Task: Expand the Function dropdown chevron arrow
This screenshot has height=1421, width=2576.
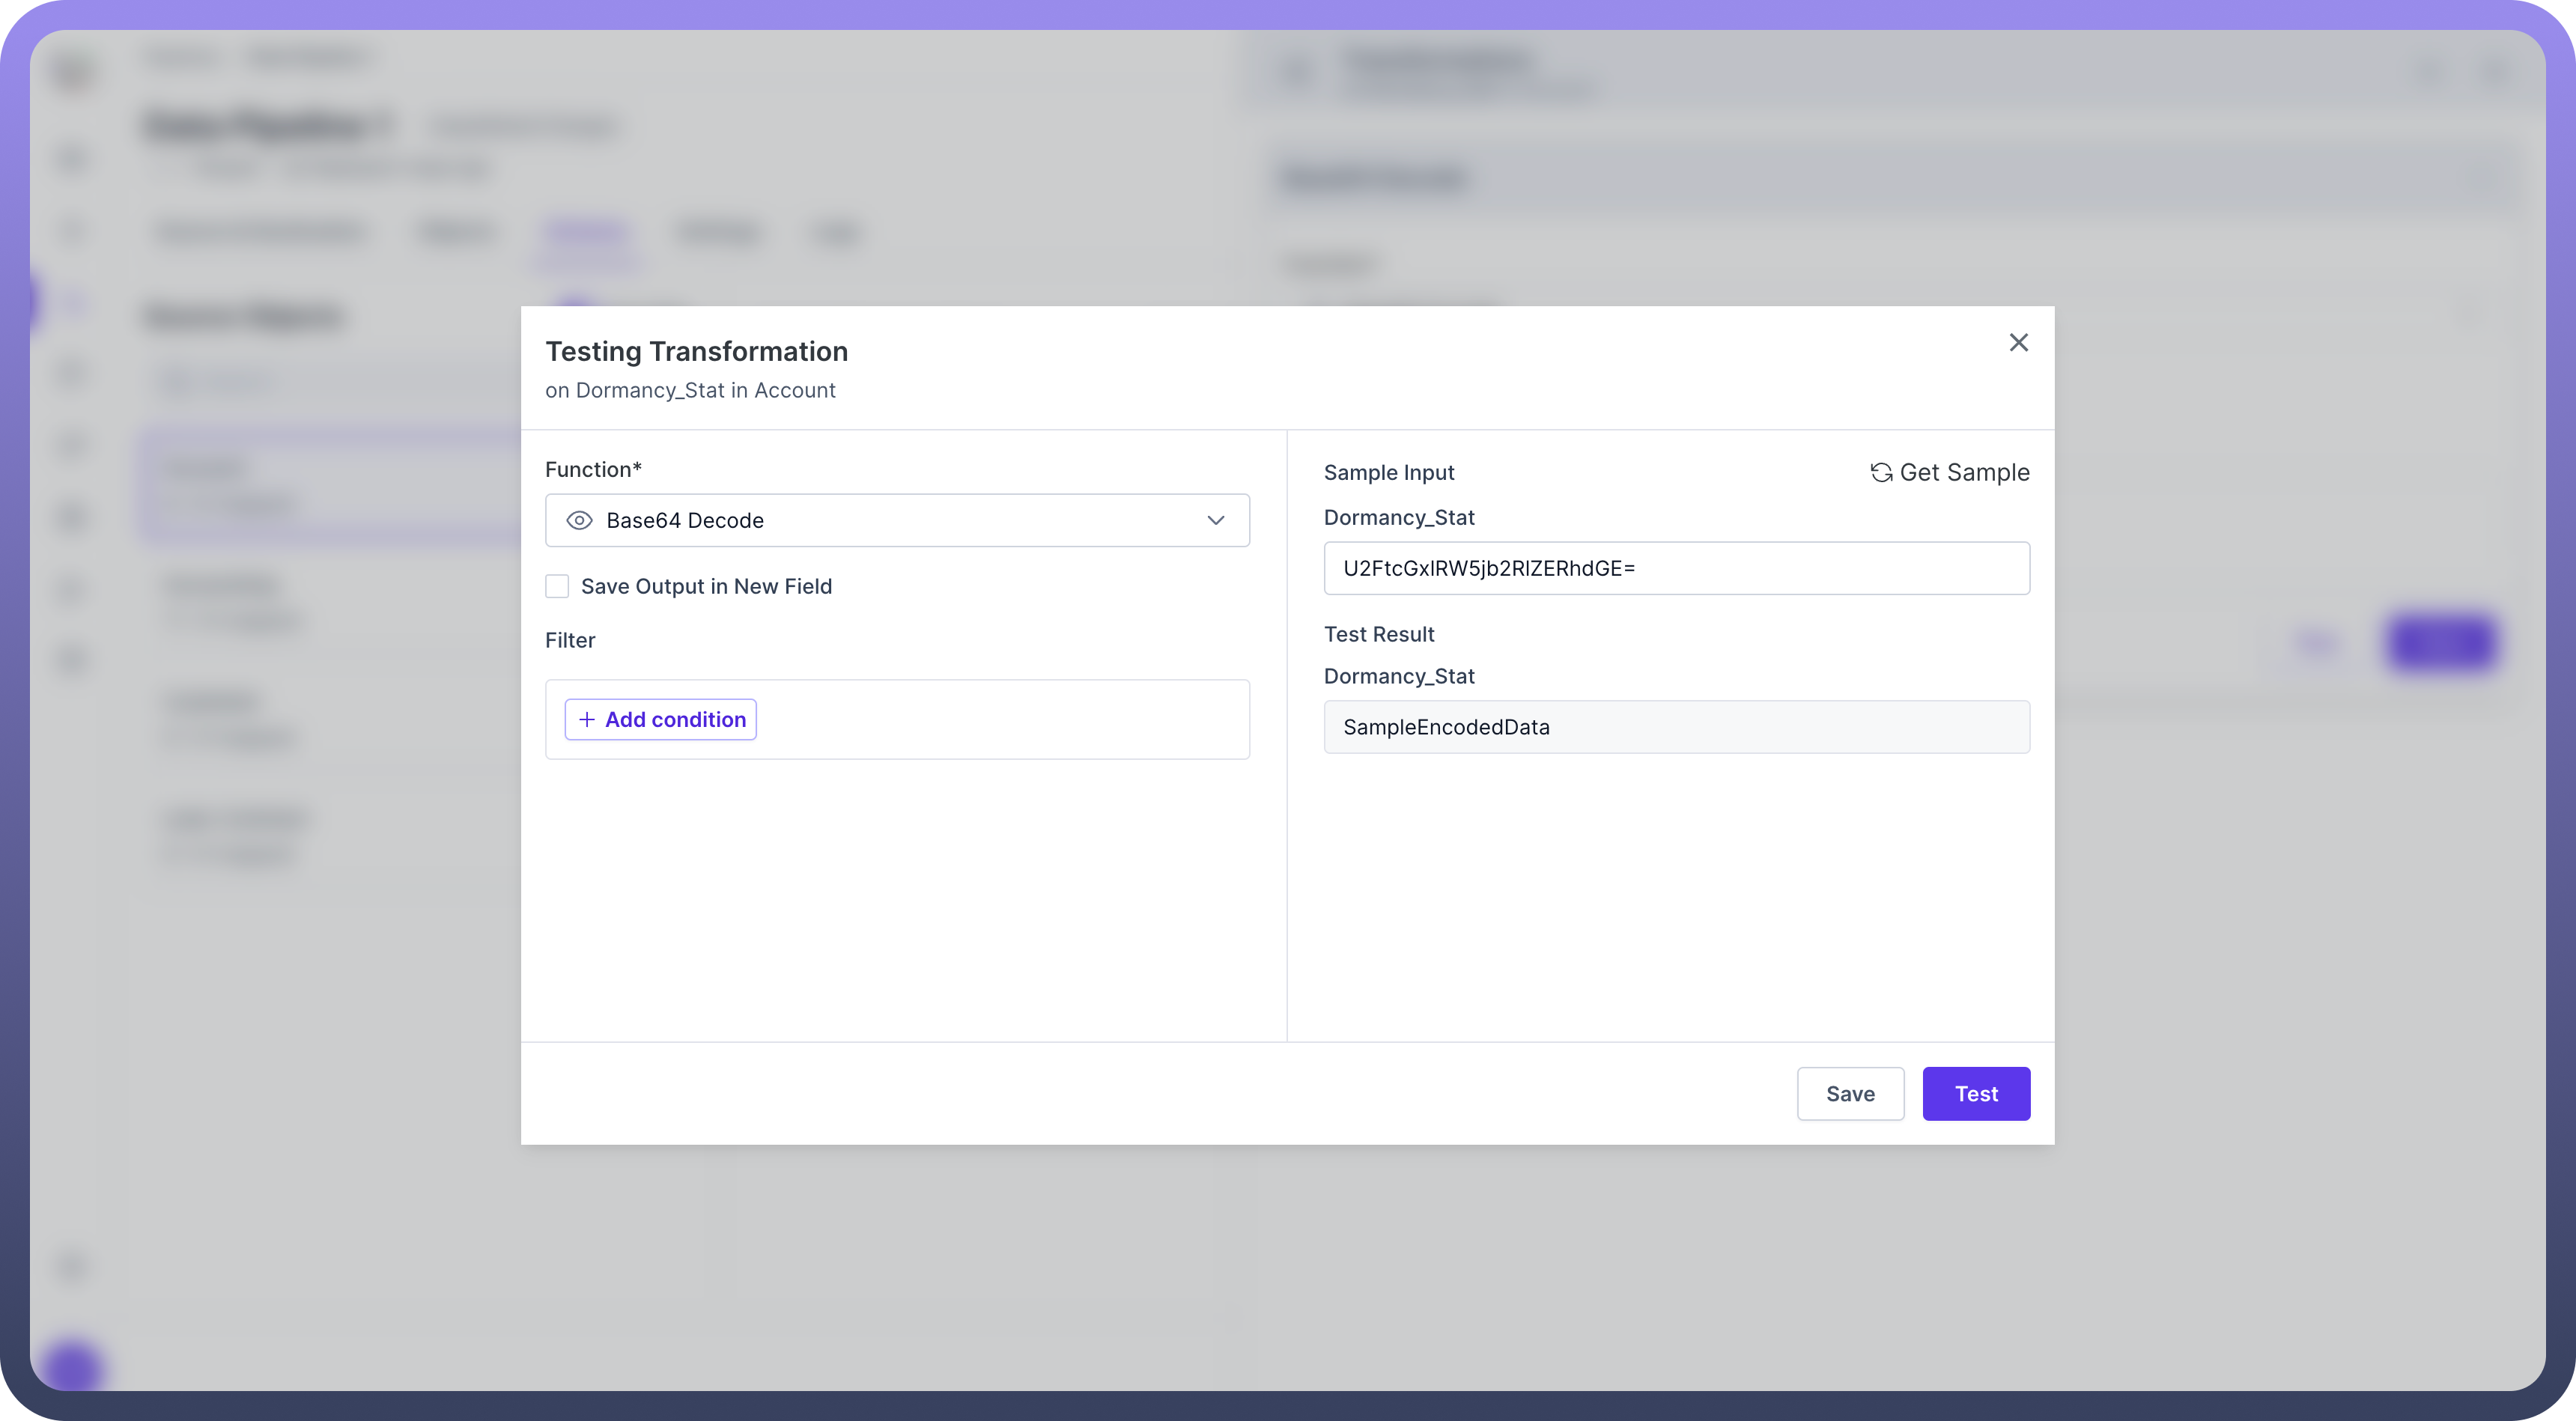Action: (x=1215, y=520)
